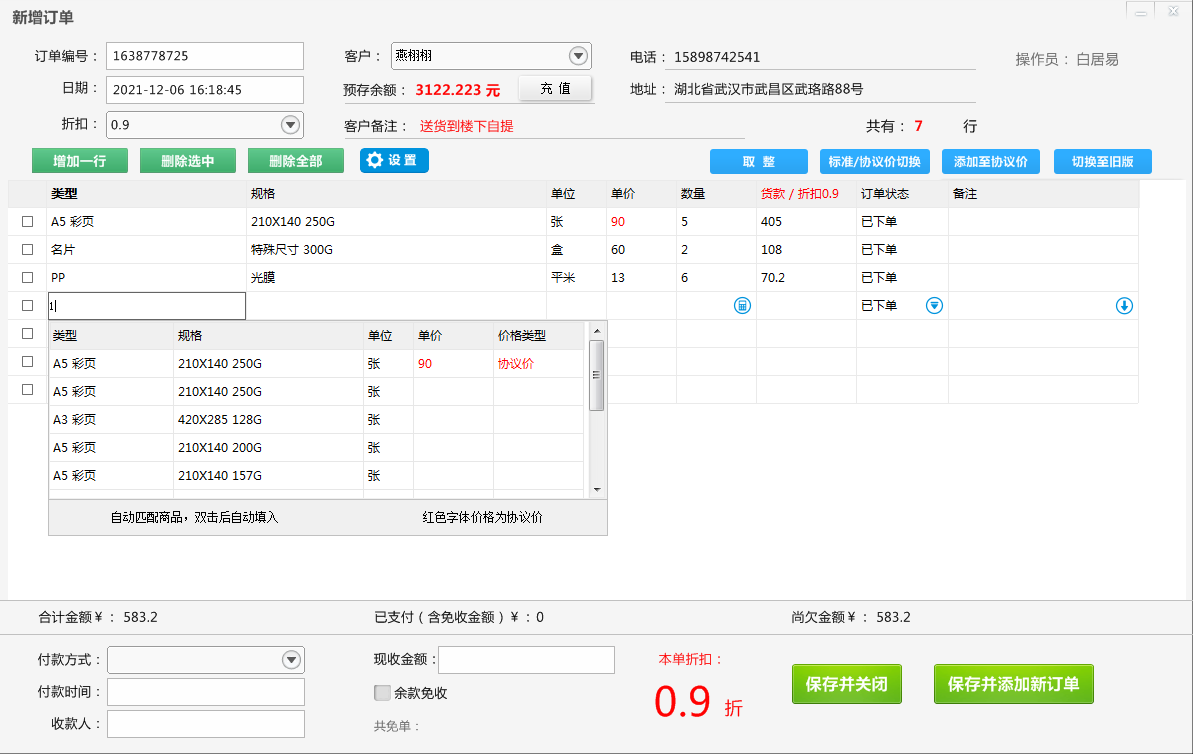
Task: Click the 现收金额 input field
Action: coord(526,660)
